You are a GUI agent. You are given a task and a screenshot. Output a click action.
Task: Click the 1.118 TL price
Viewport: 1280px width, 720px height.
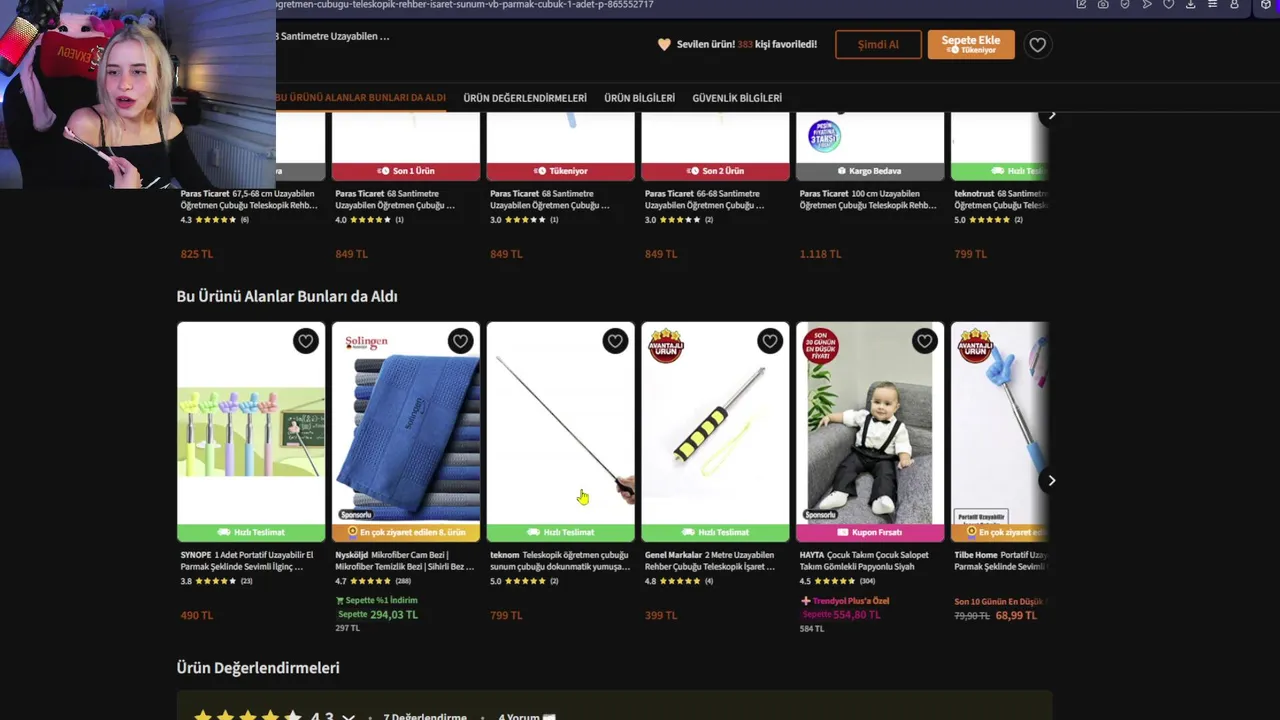(820, 254)
